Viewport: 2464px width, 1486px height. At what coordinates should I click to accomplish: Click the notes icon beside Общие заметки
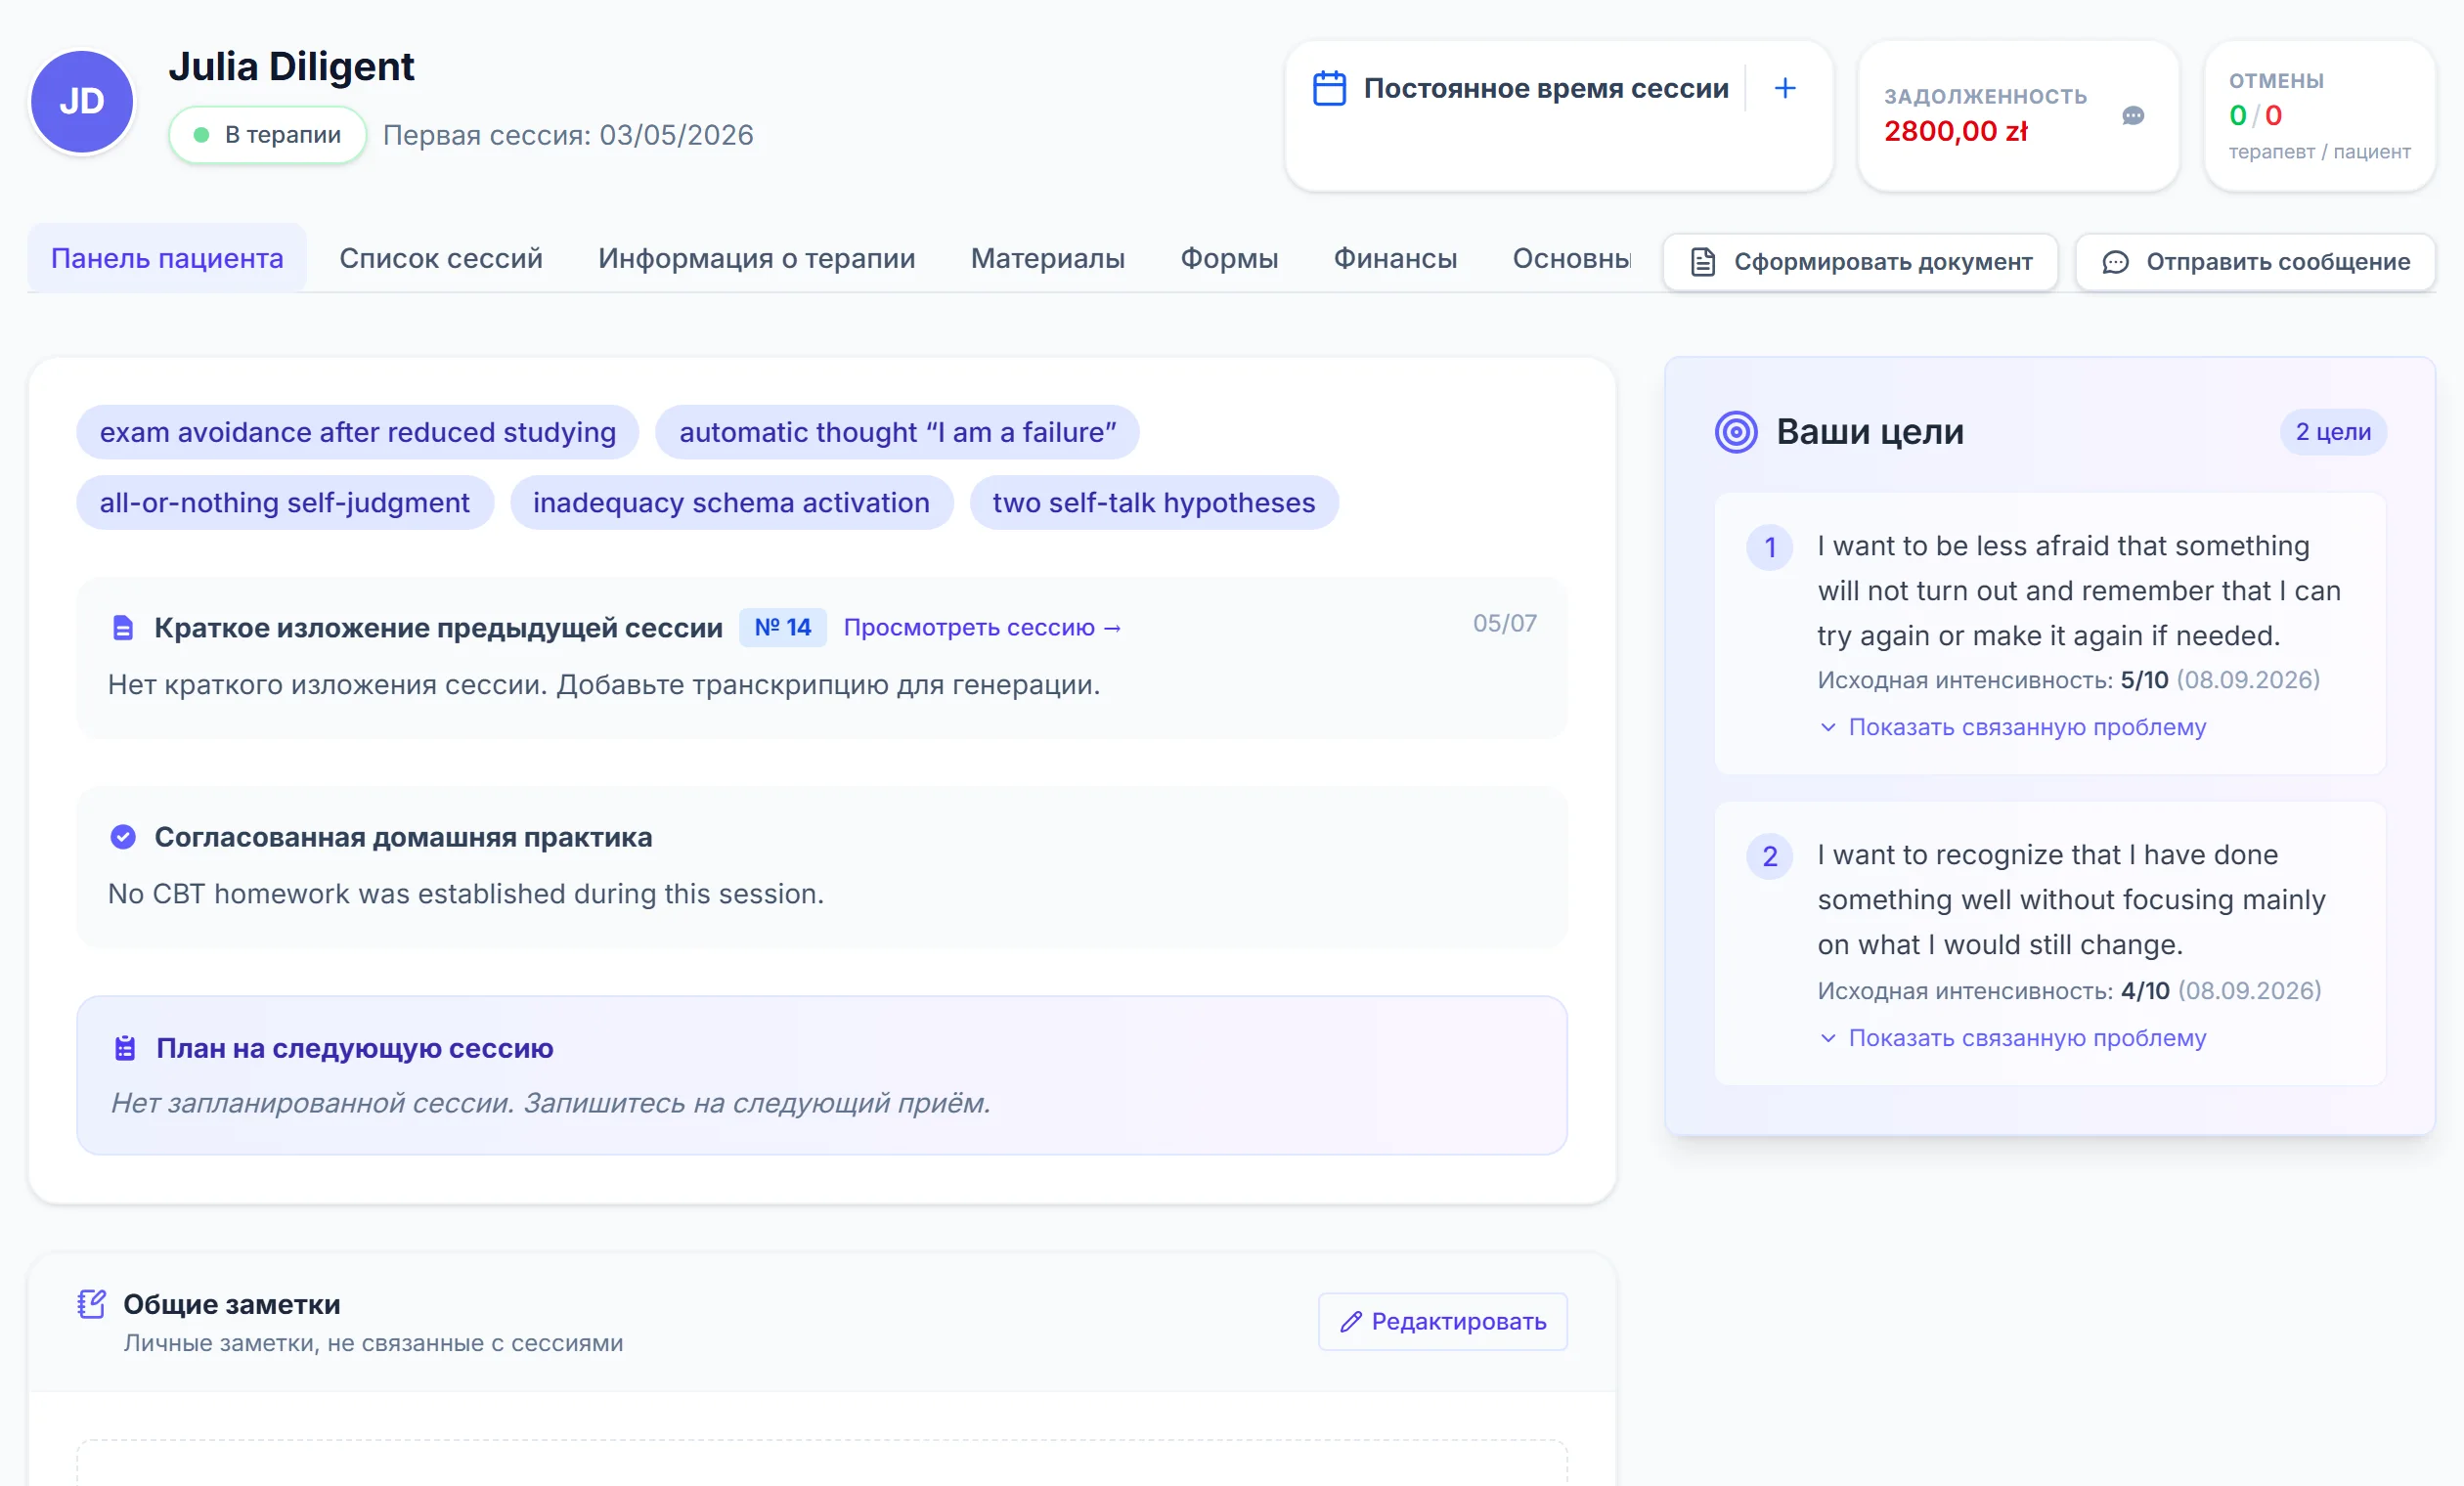tap(91, 1304)
